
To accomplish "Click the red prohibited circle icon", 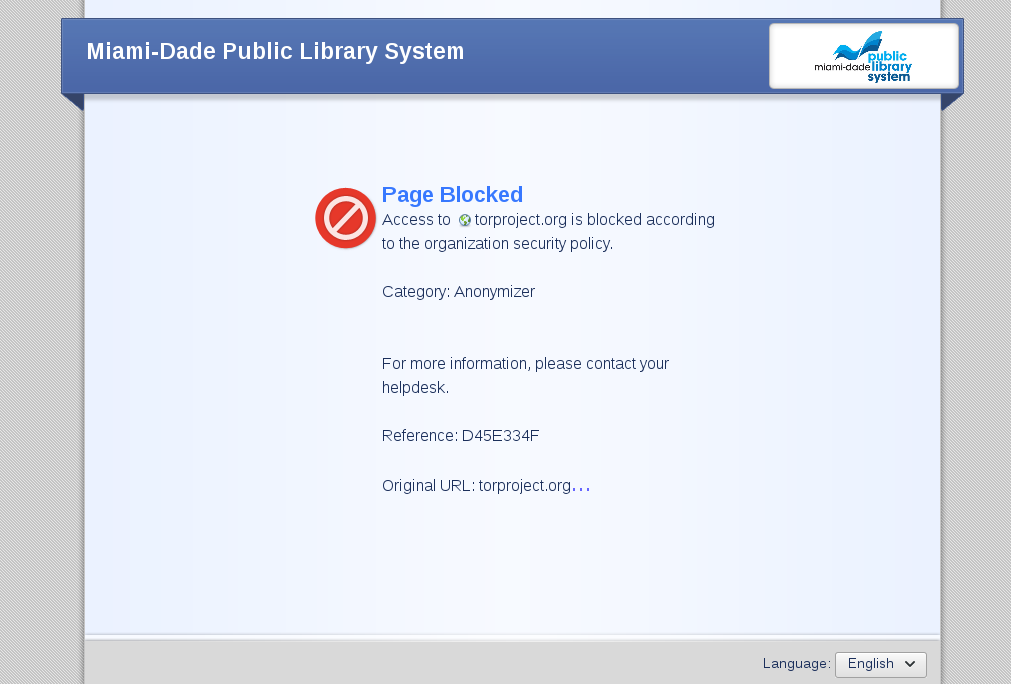I will tap(345, 218).
